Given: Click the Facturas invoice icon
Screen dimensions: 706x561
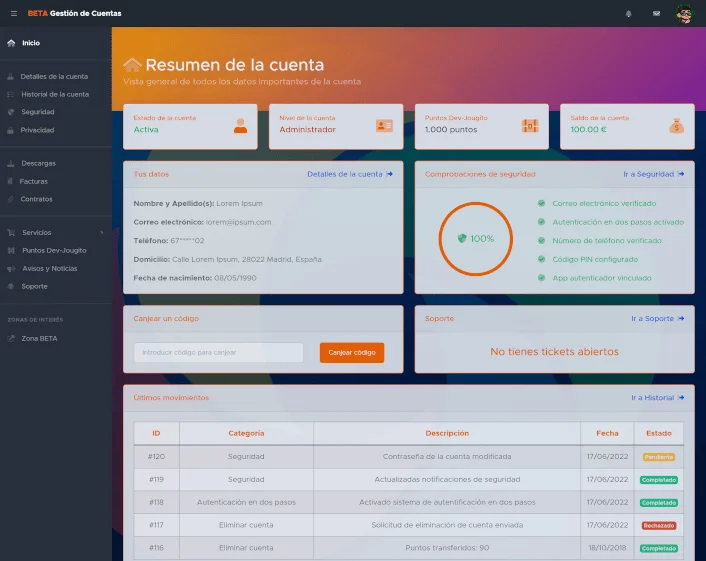Looking at the screenshot, I should pyautogui.click(x=10, y=181).
